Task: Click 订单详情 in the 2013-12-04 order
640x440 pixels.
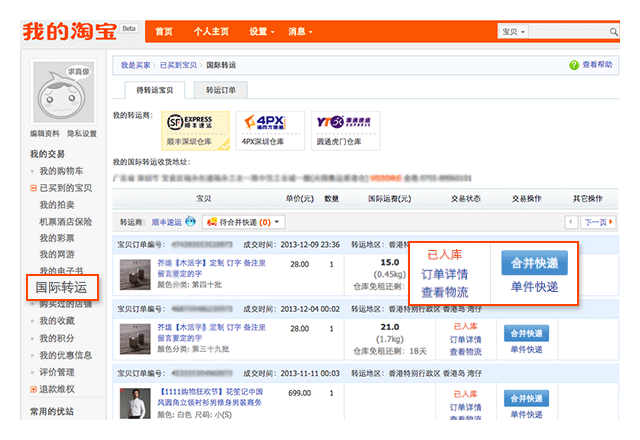Action: click(x=465, y=340)
